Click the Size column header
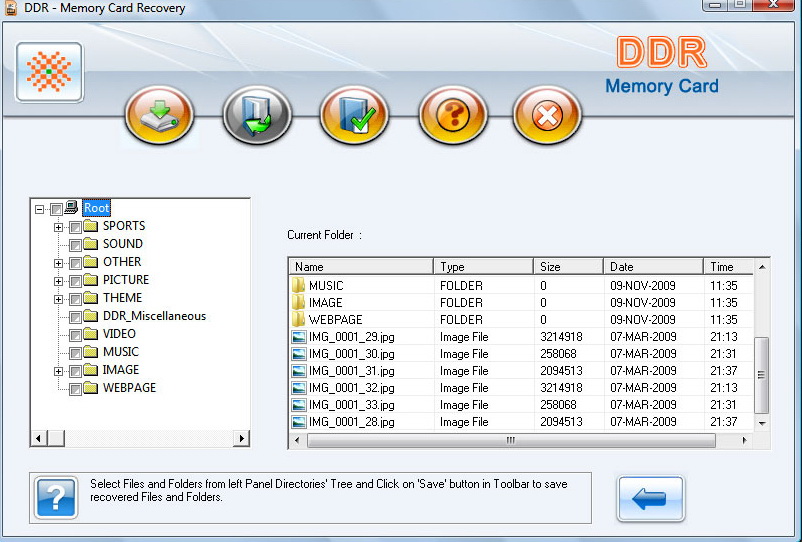Viewport: 802px width, 542px height. [567, 267]
